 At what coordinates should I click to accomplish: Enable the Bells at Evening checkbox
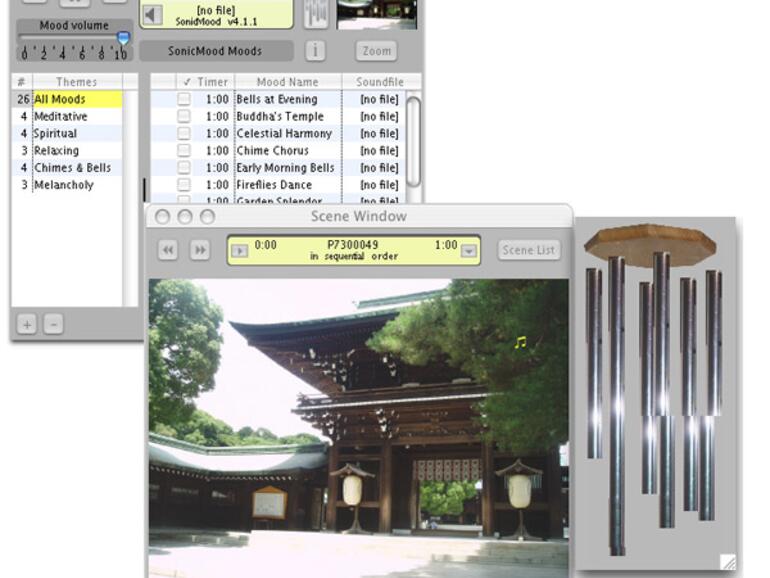pos(184,100)
